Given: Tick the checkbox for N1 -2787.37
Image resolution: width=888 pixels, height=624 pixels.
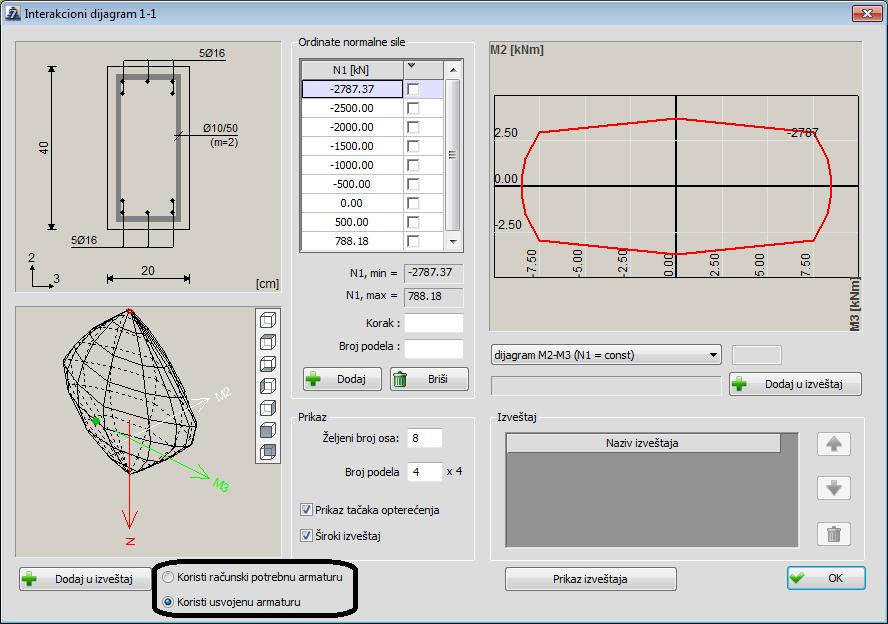Looking at the screenshot, I should (x=413, y=89).
